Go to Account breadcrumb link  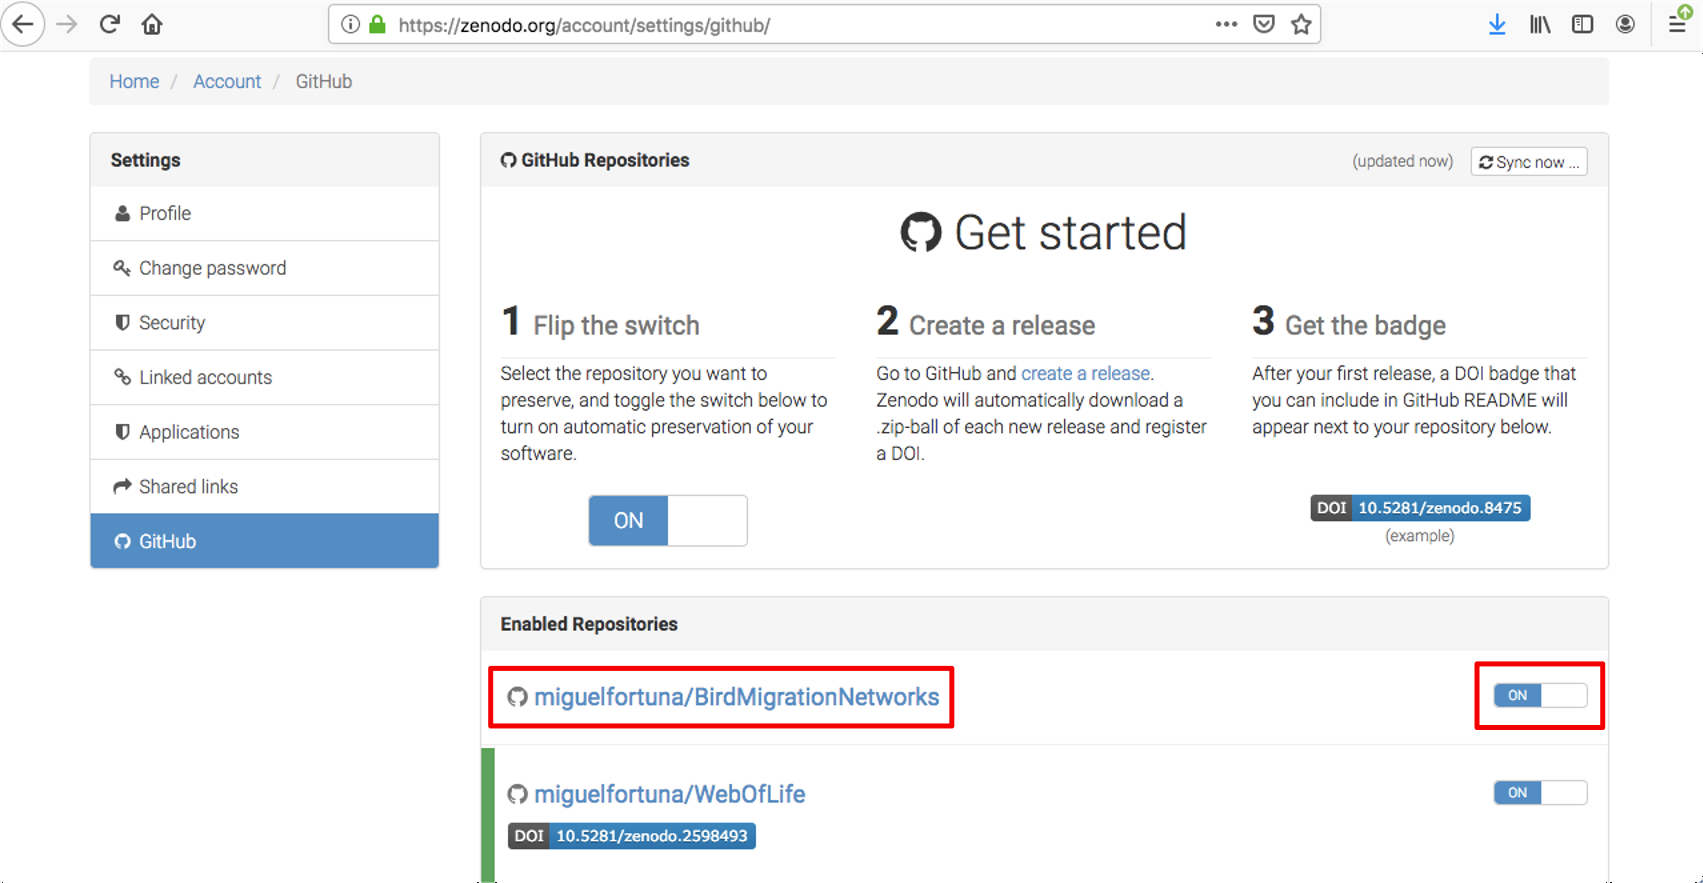point(227,81)
